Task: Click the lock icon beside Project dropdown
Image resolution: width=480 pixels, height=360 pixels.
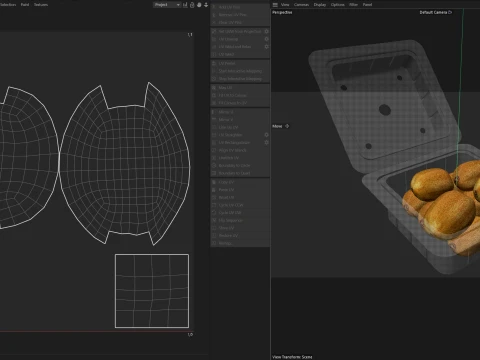Action: (x=192, y=5)
